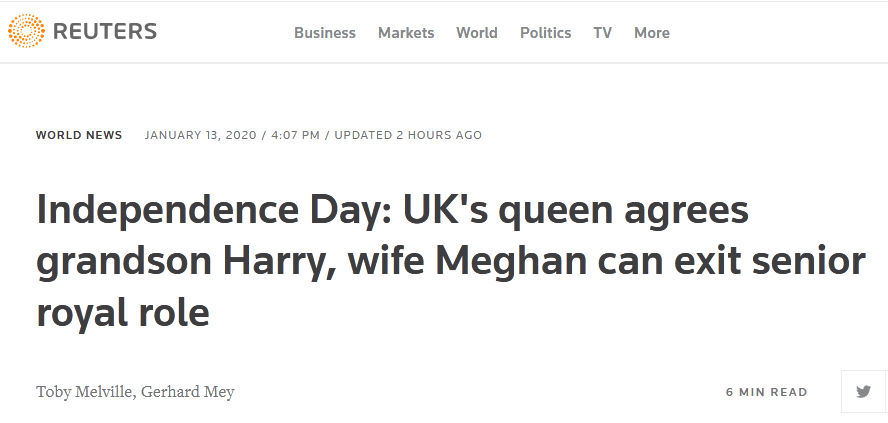Click the WORLD NEWS category label
This screenshot has width=888, height=423.
(79, 135)
